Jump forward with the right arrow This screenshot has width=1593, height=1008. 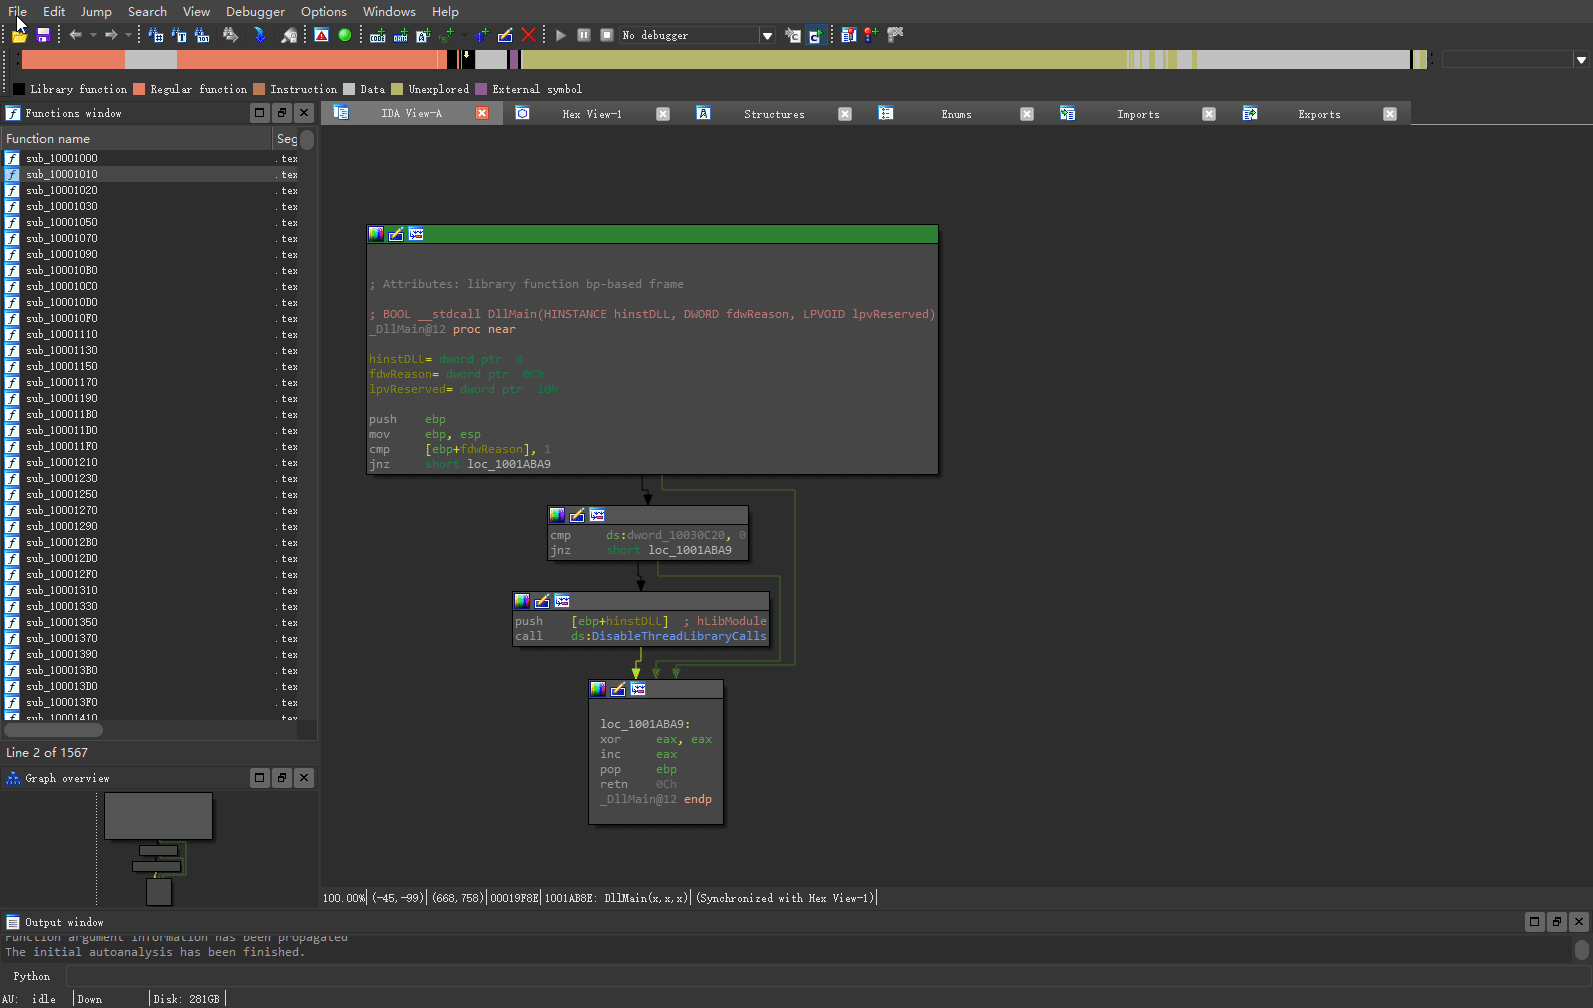pyautogui.click(x=111, y=35)
